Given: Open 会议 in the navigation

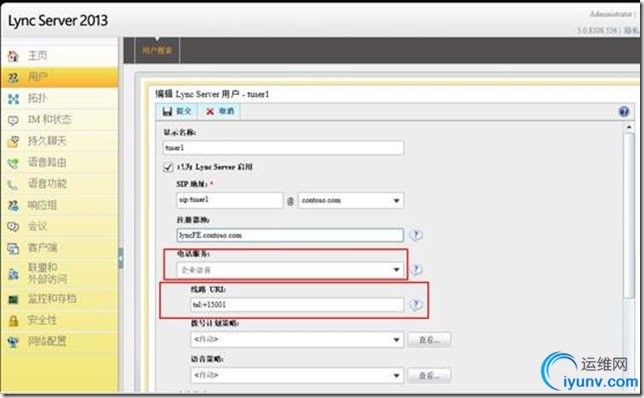Looking at the screenshot, I should [37, 227].
